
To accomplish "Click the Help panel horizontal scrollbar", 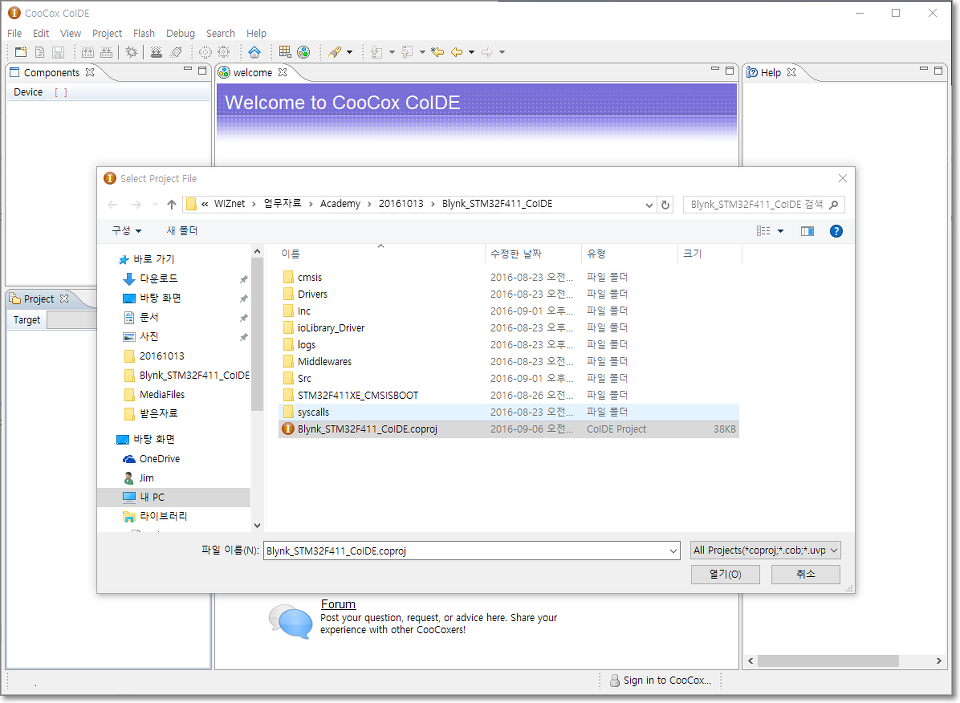I will click(828, 661).
